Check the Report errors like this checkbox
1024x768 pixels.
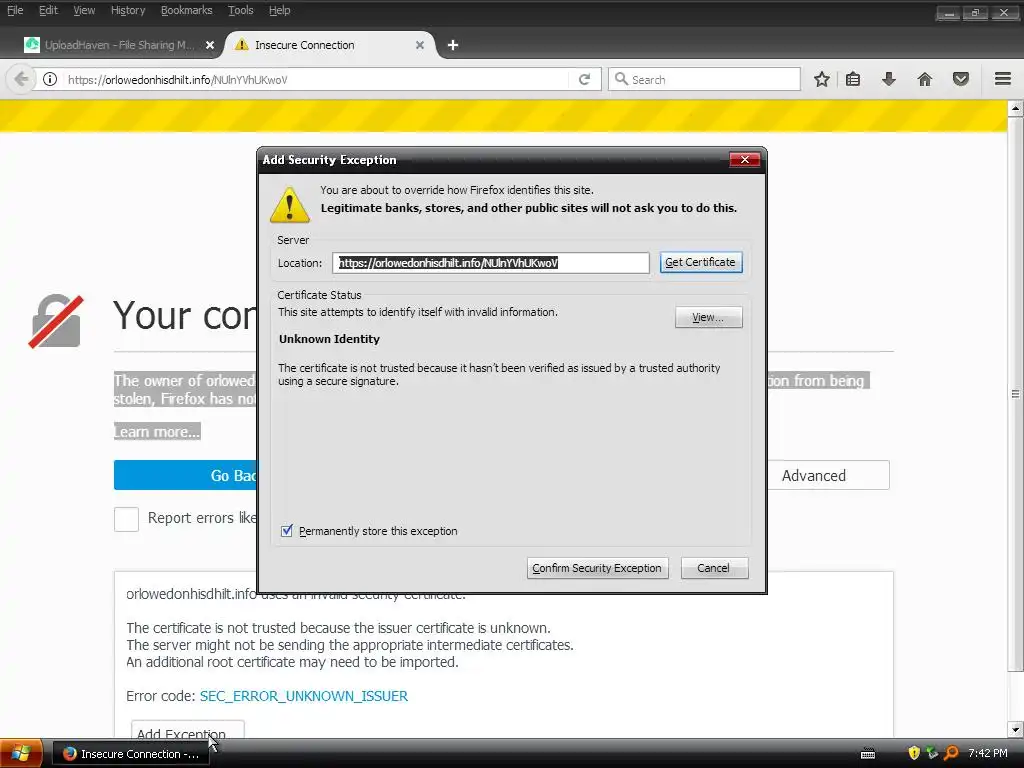click(x=126, y=519)
